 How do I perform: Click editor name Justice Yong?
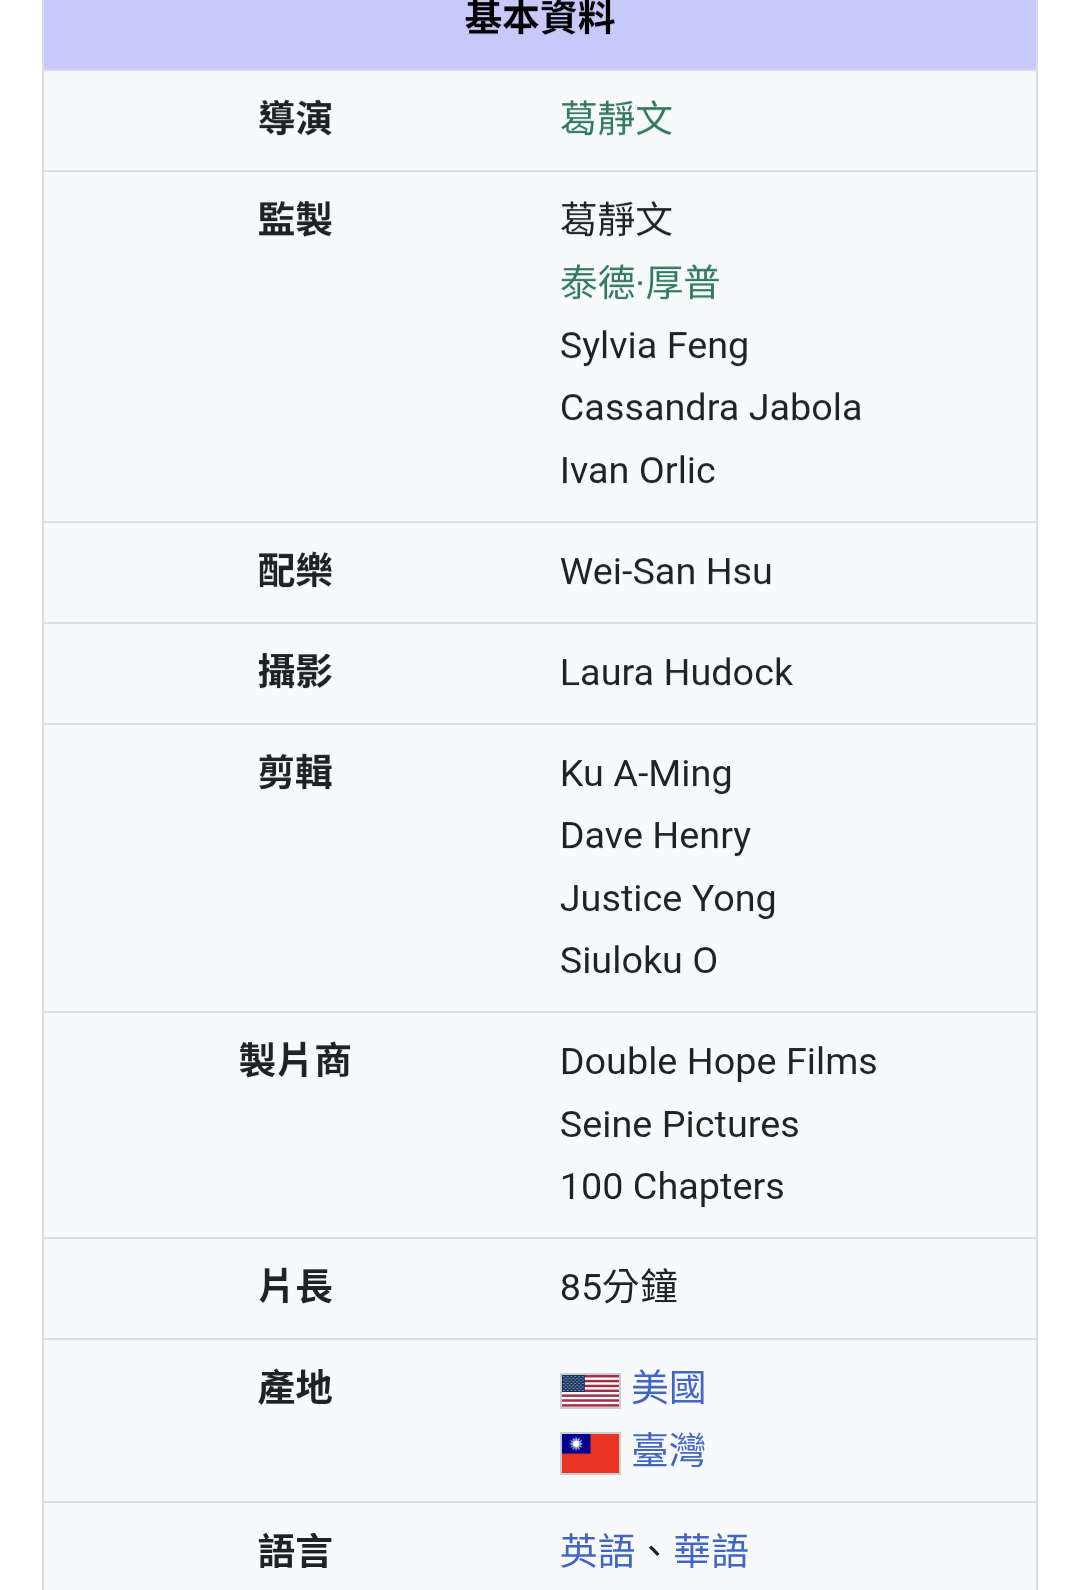point(668,899)
